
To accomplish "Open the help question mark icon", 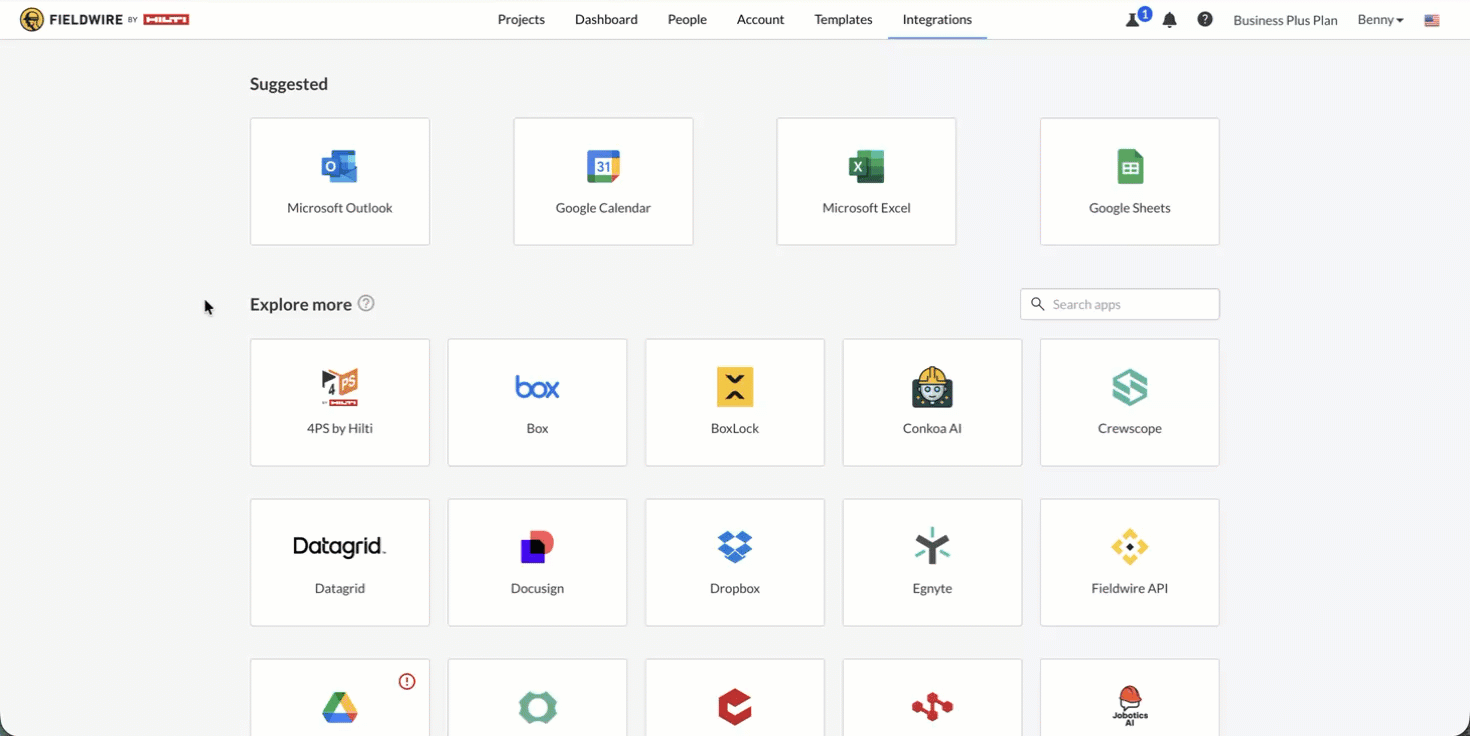I will (1205, 19).
